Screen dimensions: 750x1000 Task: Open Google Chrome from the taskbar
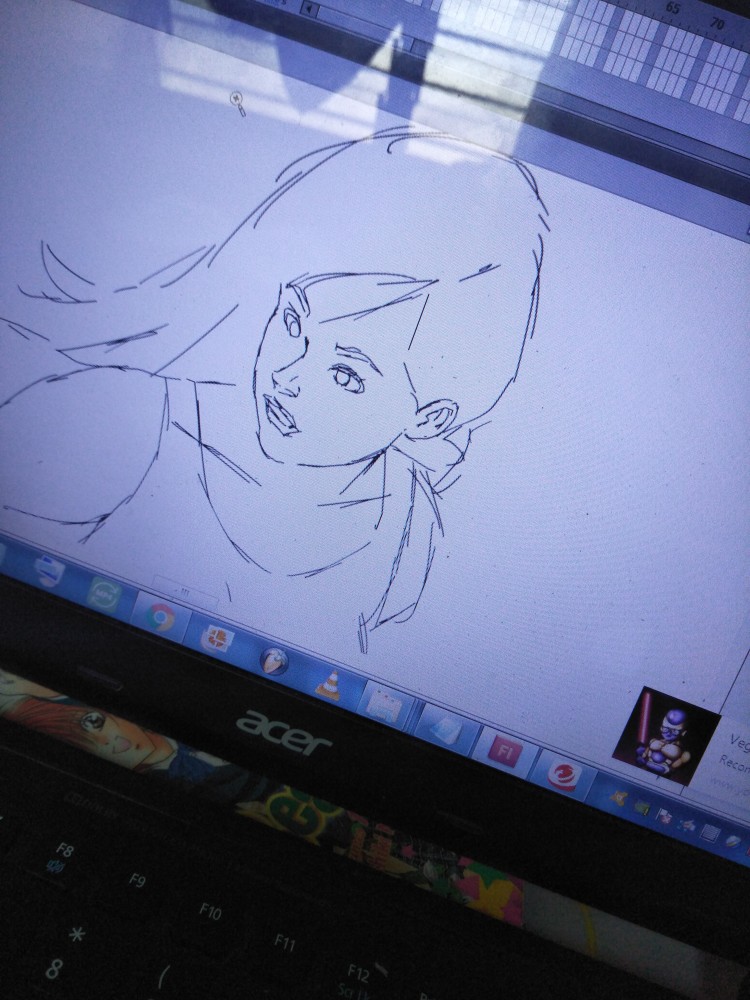pos(161,617)
